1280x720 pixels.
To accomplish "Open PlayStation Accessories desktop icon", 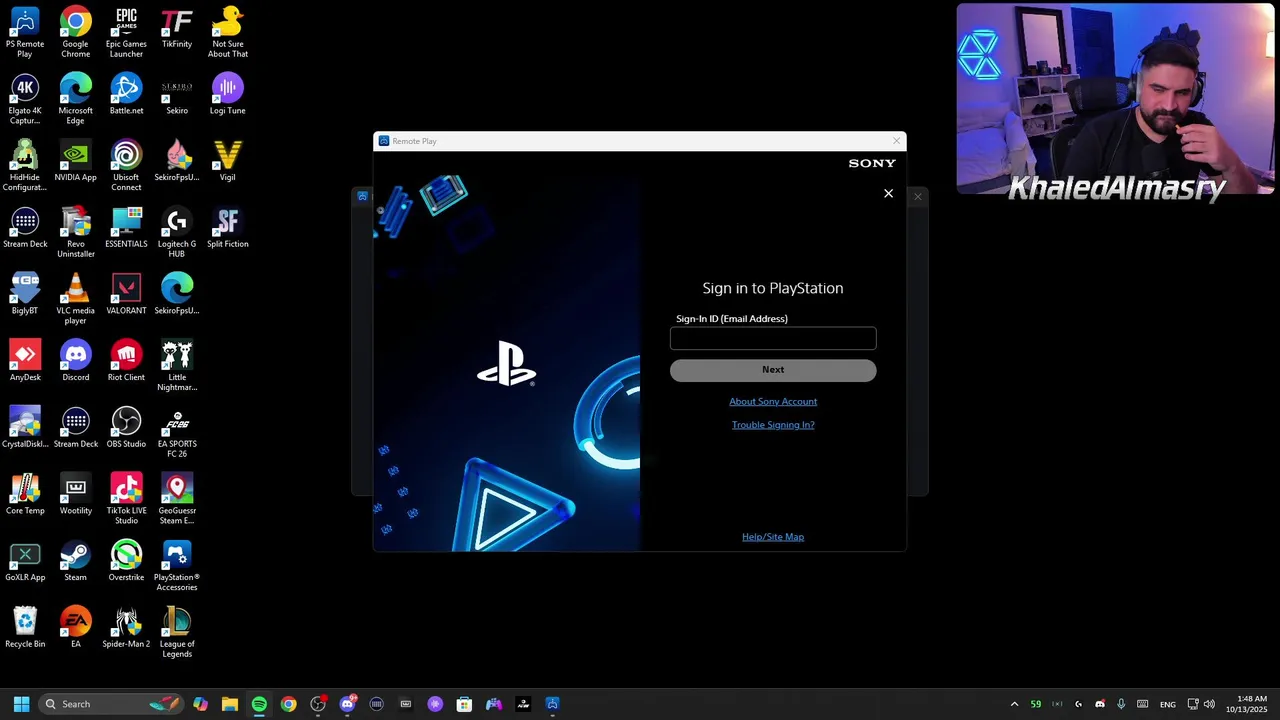I will point(177,566).
